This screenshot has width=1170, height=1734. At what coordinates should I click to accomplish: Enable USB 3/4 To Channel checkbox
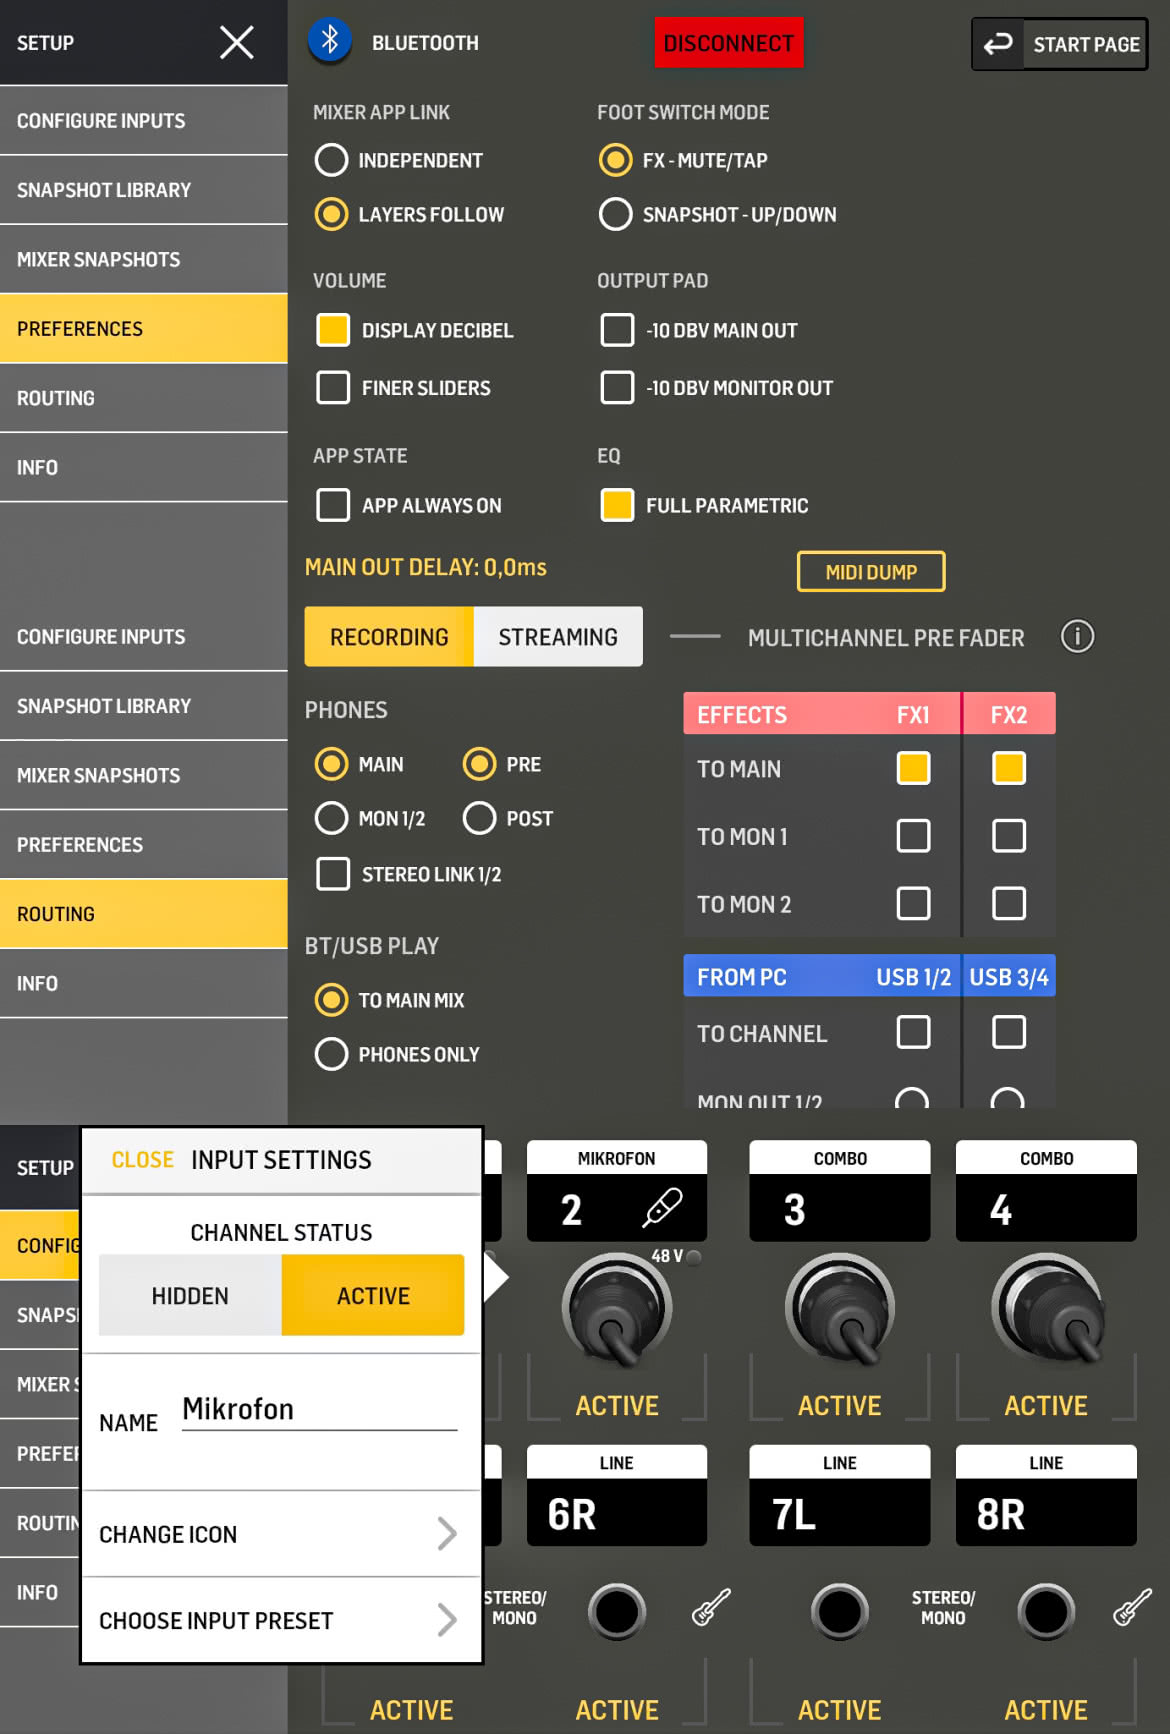click(x=1009, y=1032)
